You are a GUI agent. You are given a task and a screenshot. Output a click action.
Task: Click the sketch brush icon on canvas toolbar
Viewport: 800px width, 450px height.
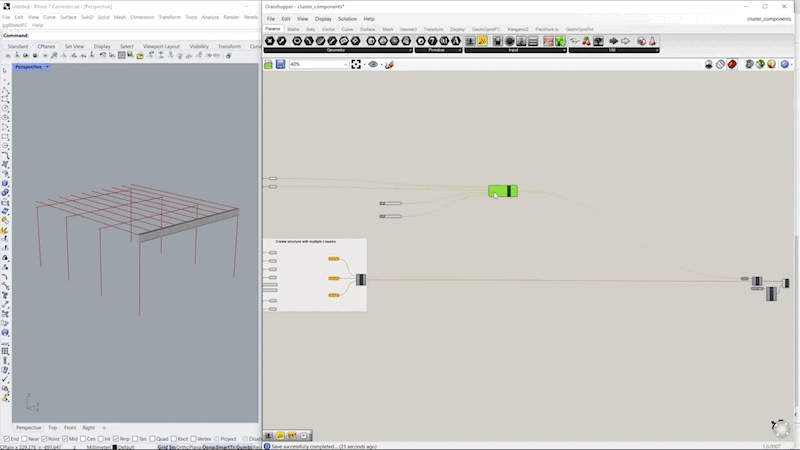click(x=389, y=64)
